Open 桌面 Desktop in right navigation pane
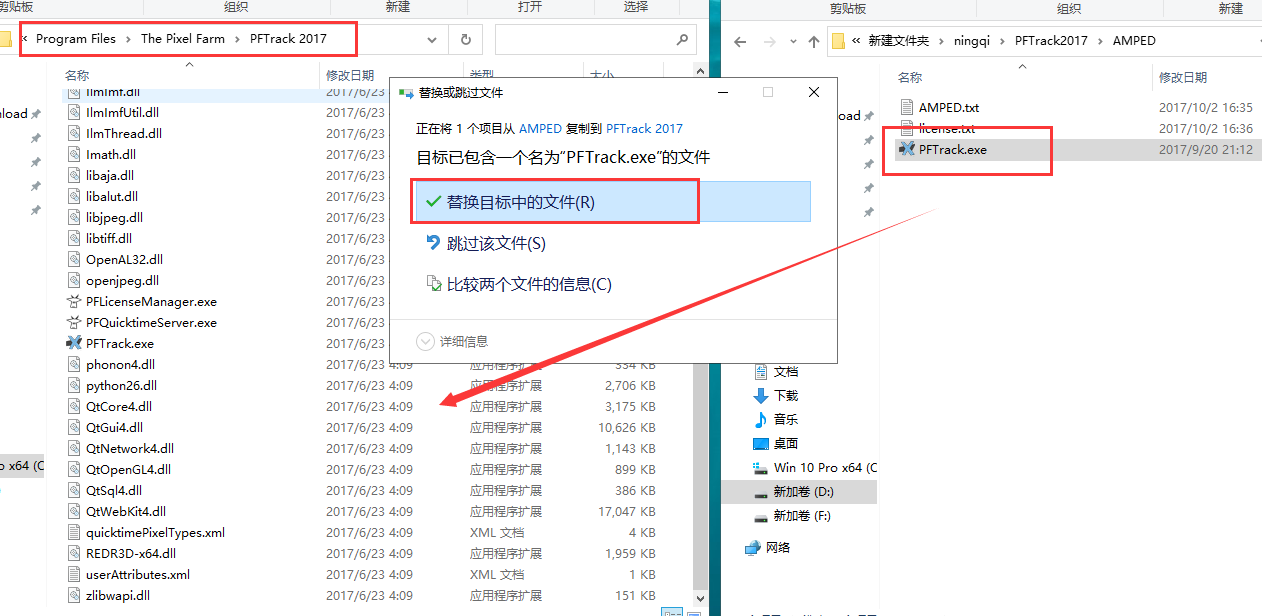Screen dimensions: 1262x616 click(786, 443)
